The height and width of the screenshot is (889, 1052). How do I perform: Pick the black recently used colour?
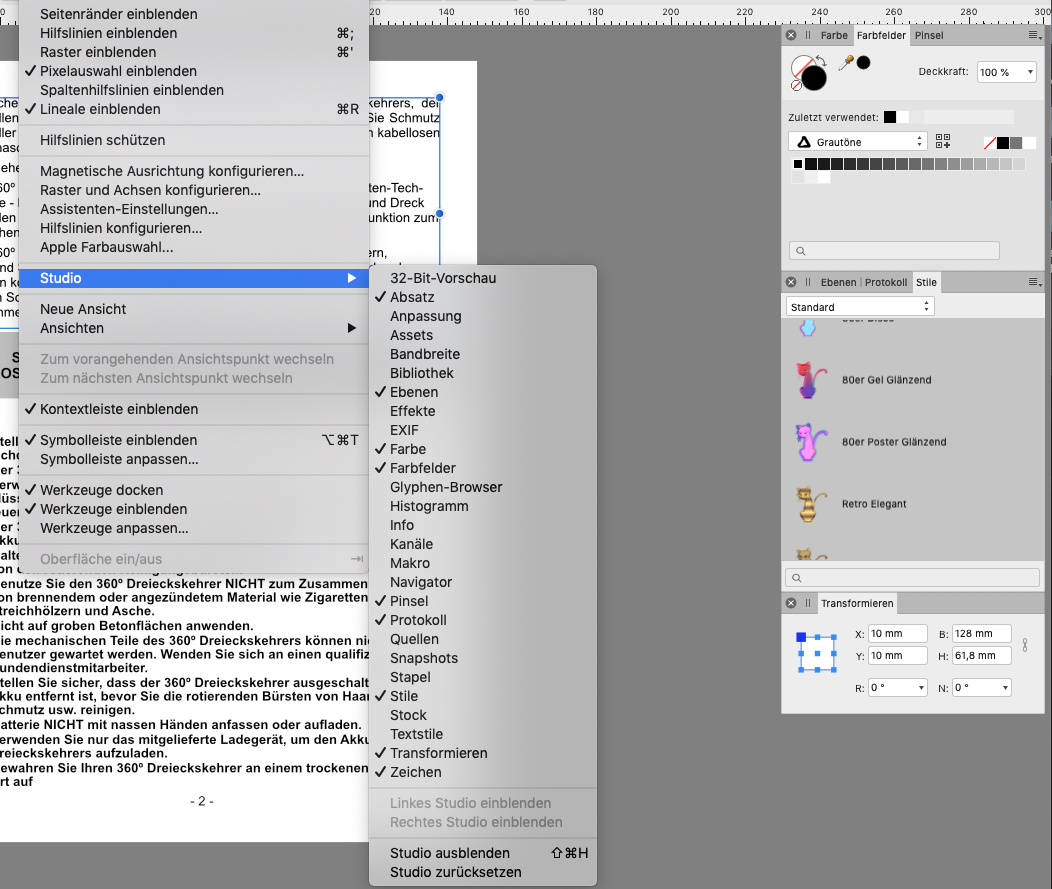pyautogui.click(x=890, y=117)
